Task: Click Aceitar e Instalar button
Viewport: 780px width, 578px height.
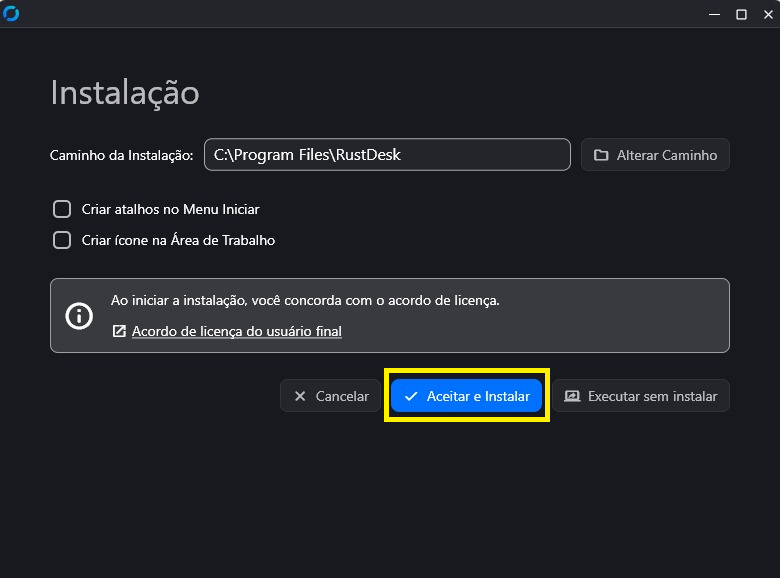Action: pyautogui.click(x=467, y=396)
